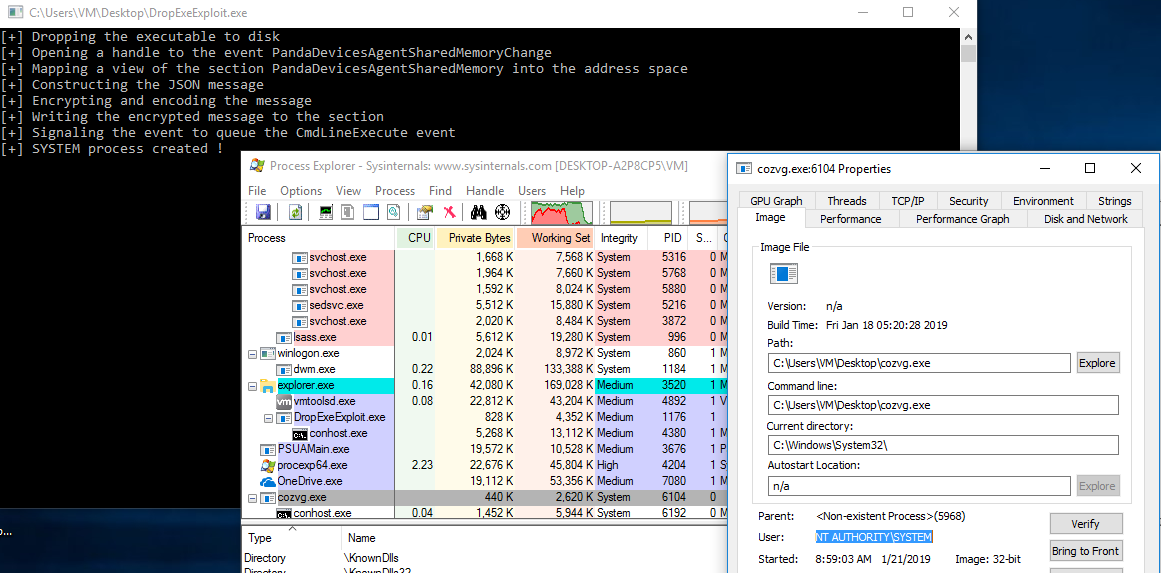This screenshot has height=573, width=1161.
Task: Click the DropExeExploit console title bar icon
Action: tap(15, 13)
